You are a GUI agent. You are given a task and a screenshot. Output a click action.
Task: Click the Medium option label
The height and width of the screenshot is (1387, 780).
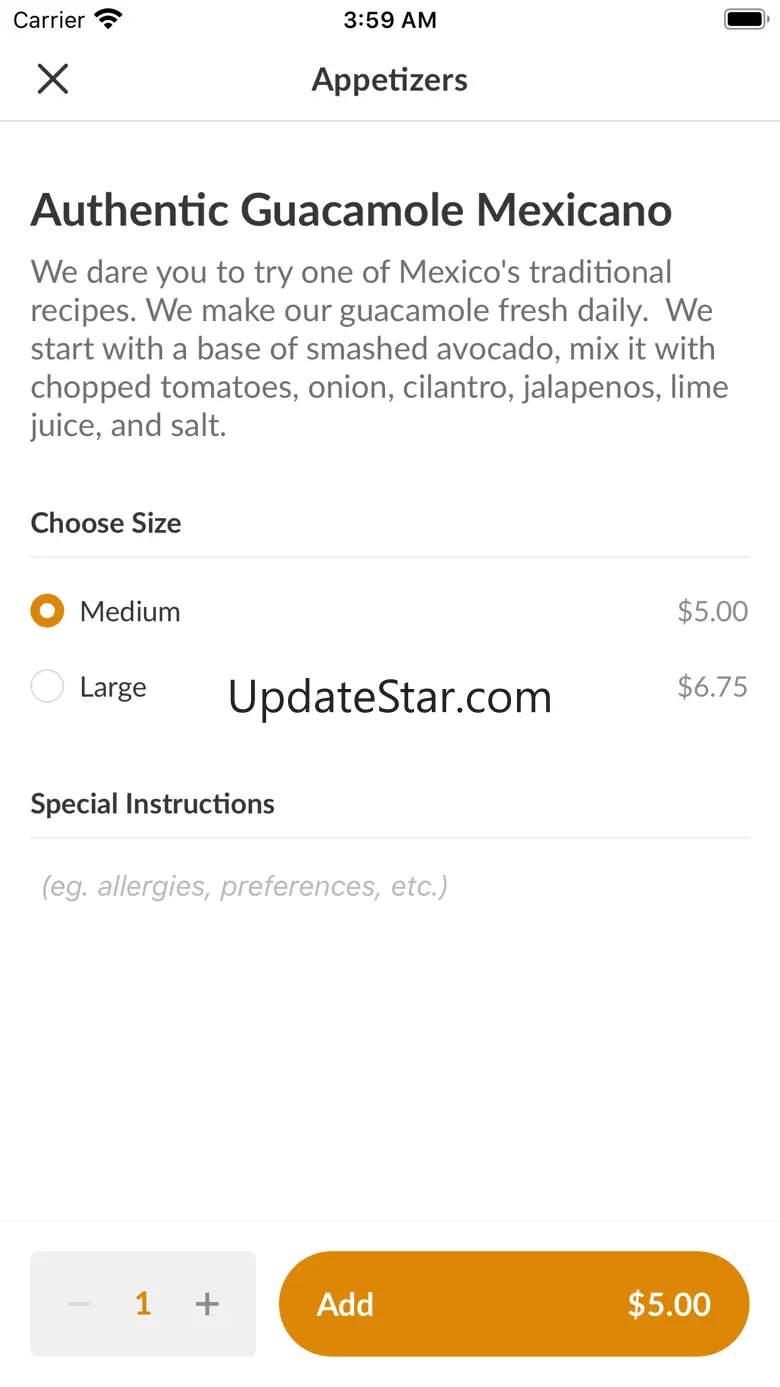(x=130, y=611)
